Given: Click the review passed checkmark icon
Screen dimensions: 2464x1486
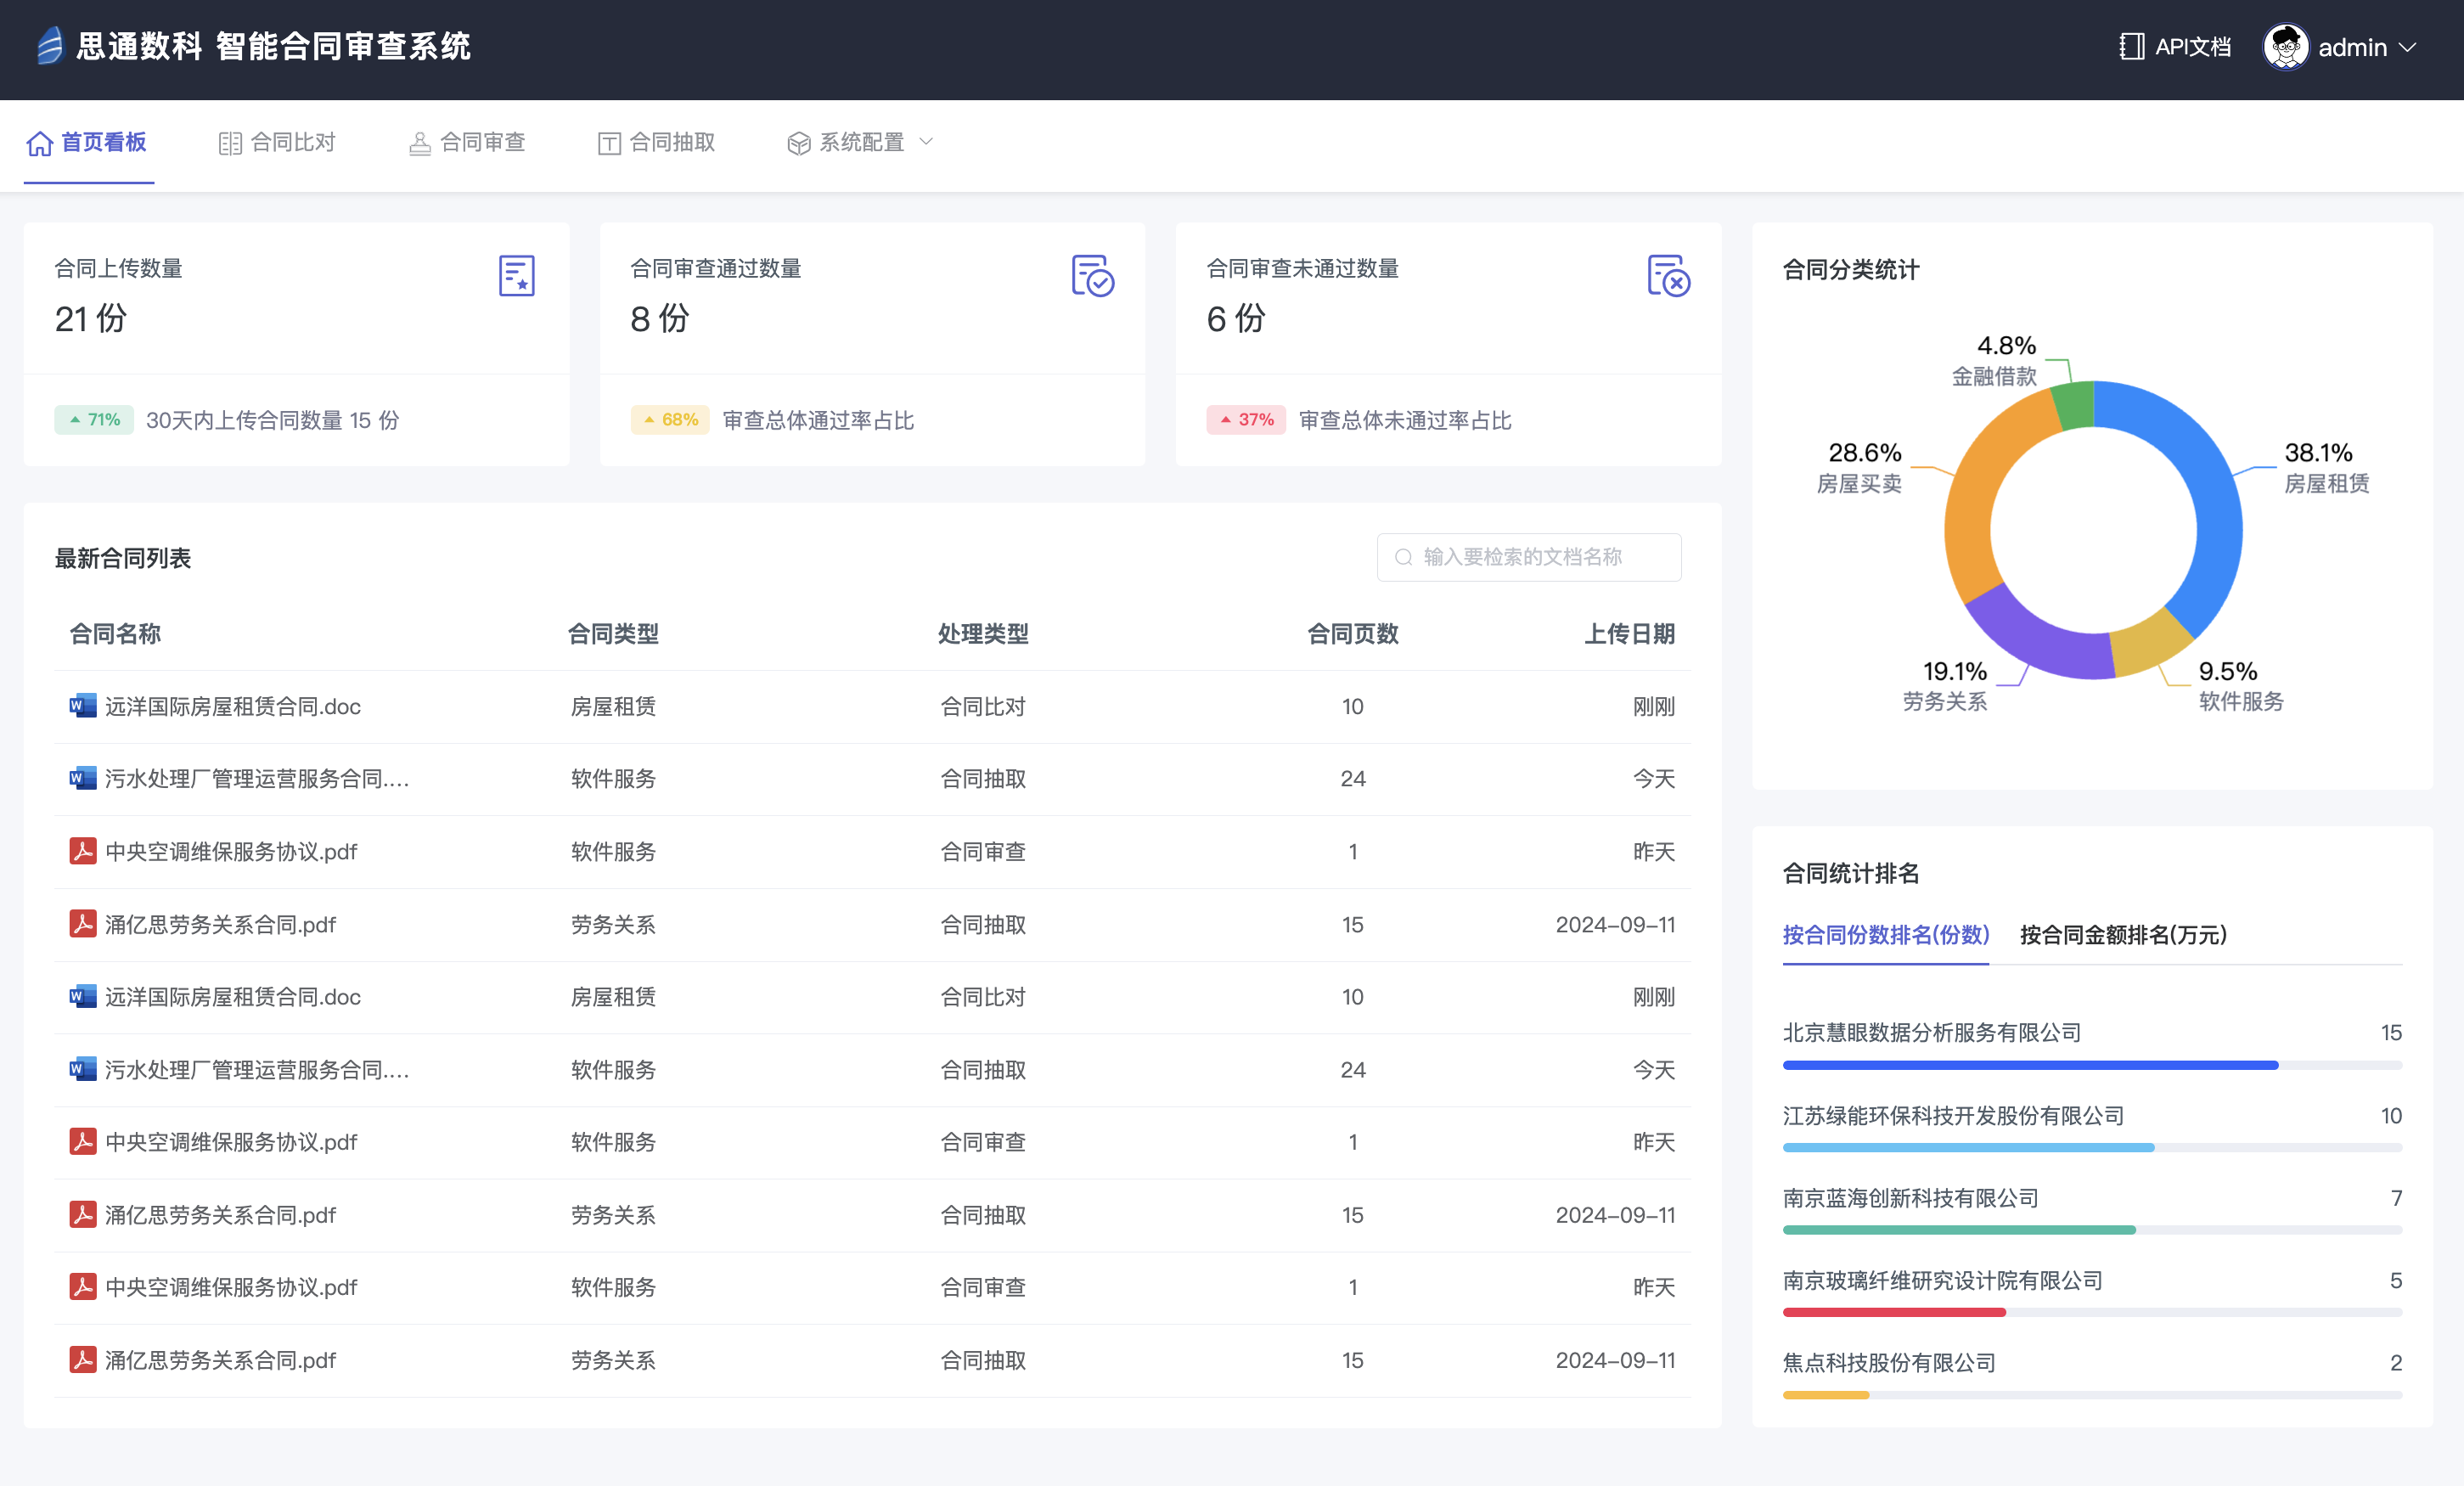Looking at the screenshot, I should pyautogui.click(x=1092, y=276).
